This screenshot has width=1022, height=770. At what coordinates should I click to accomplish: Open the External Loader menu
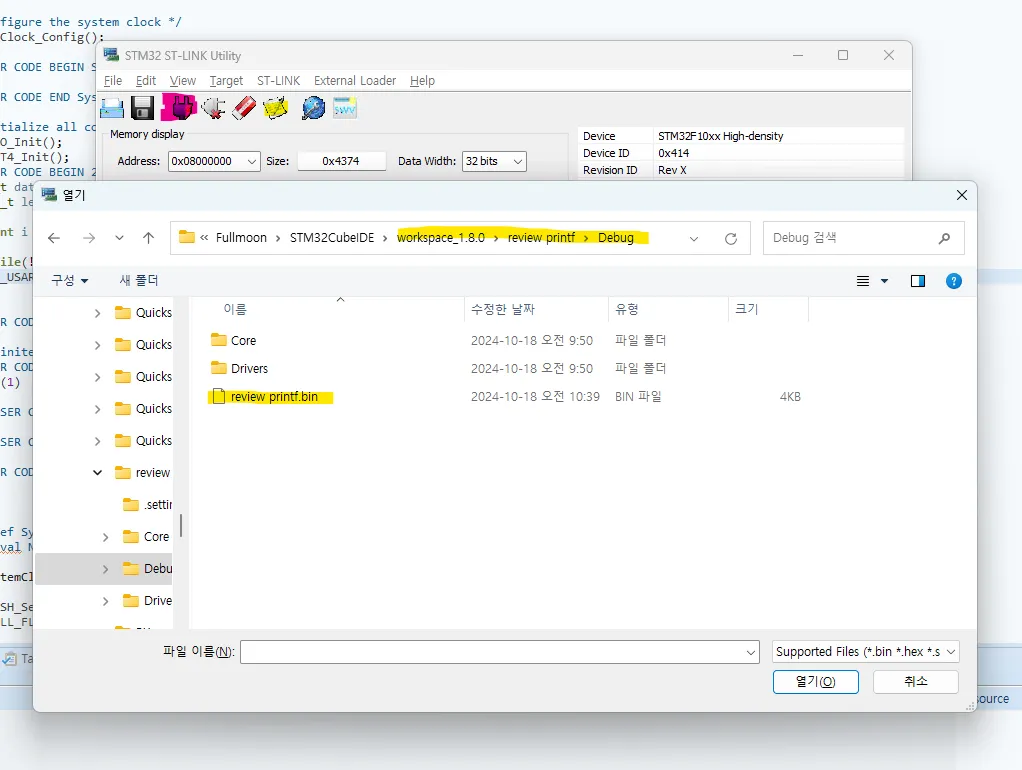(355, 81)
